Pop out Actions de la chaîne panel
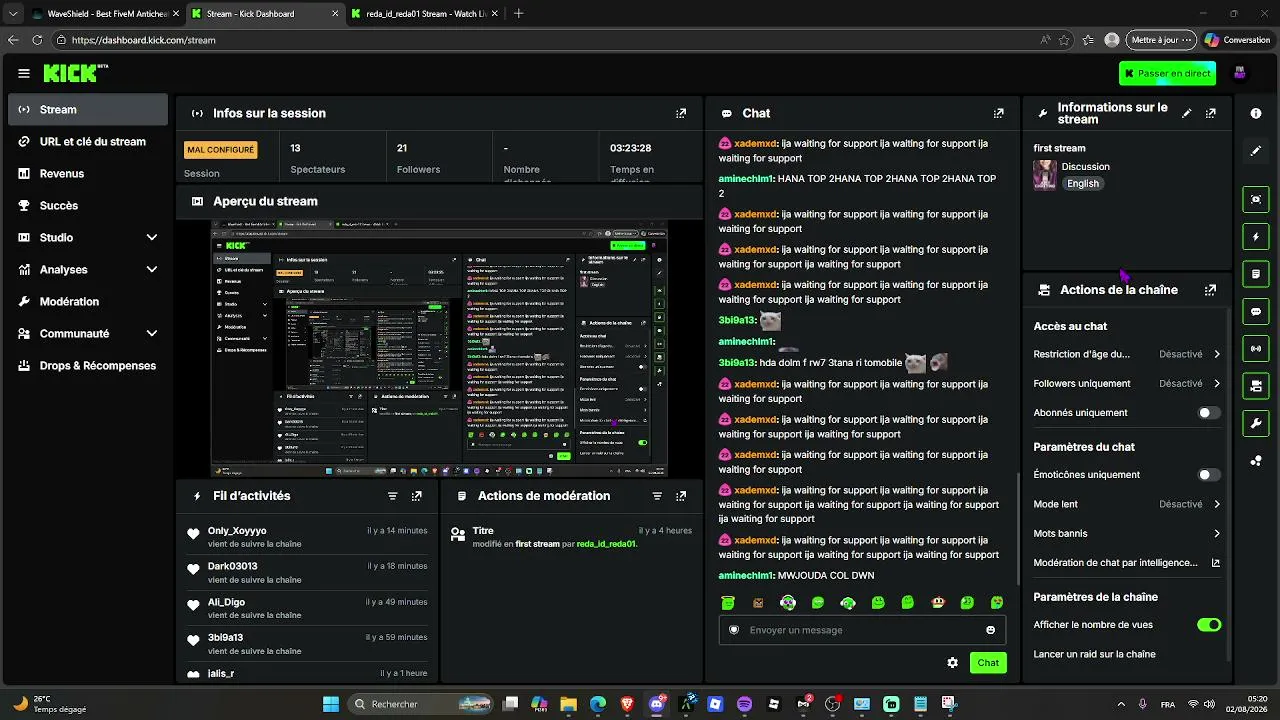This screenshot has width=1280, height=720. coord(1211,290)
